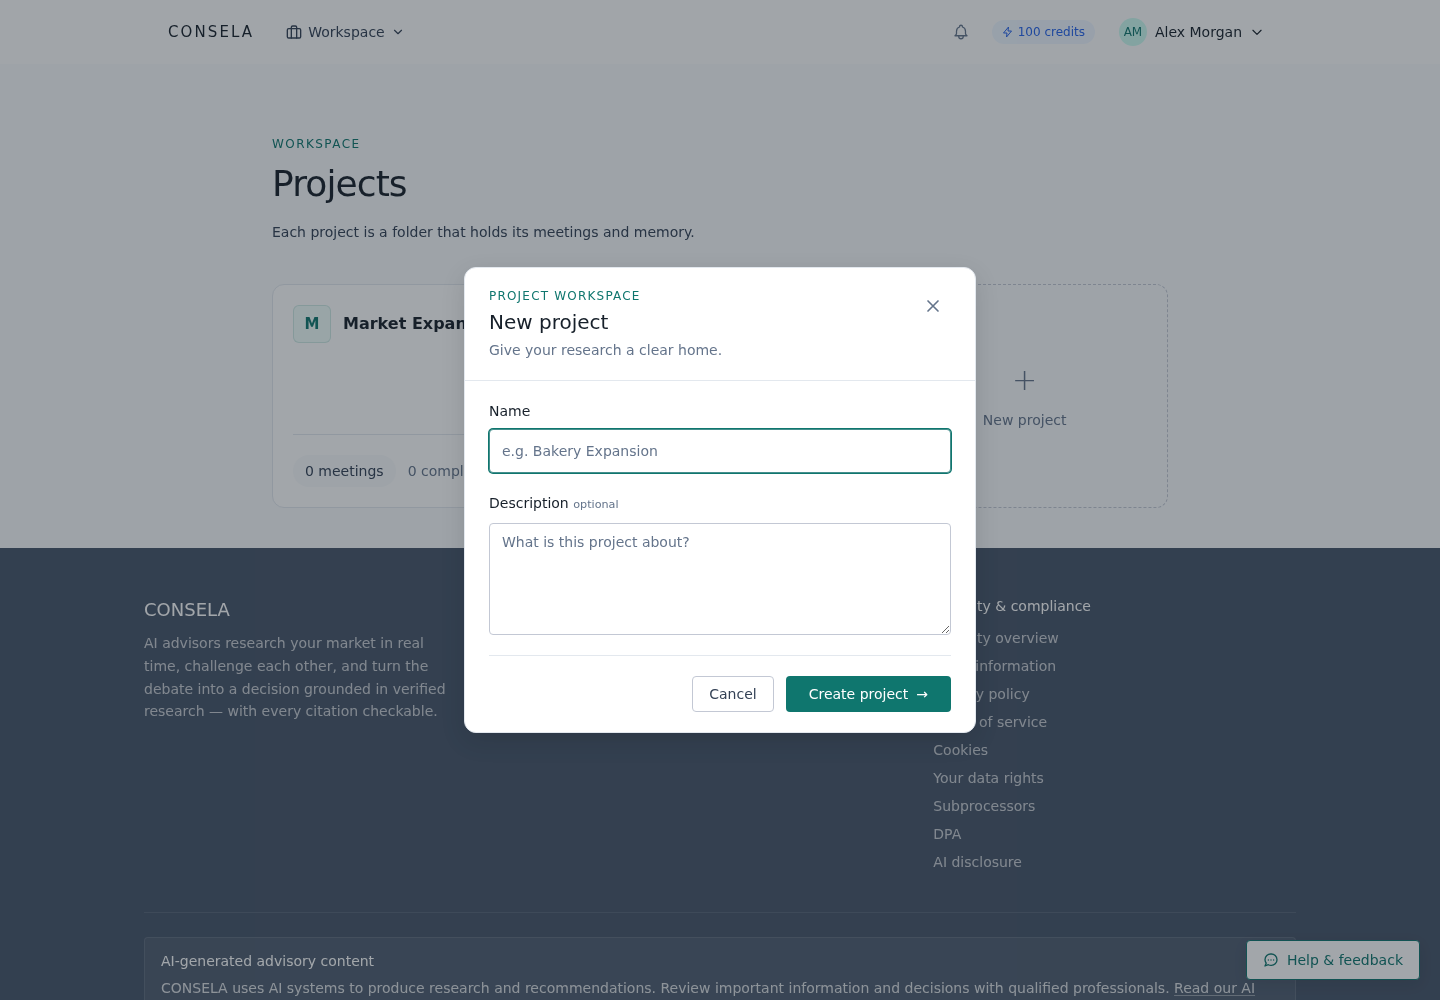The height and width of the screenshot is (1000, 1440).
Task: Open the notifications bell
Action: 961,32
